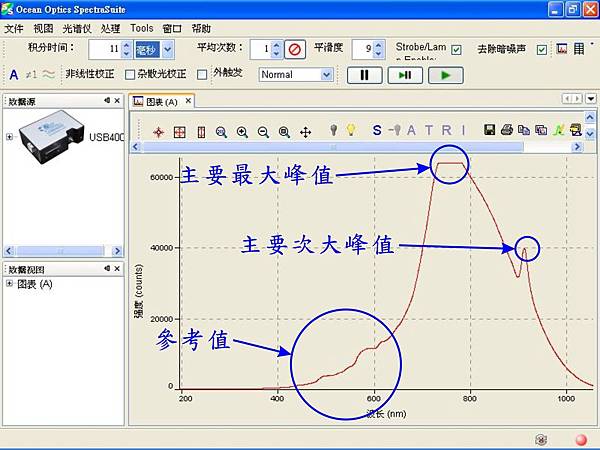Image resolution: width=600 pixels, height=450 pixels.
Task: Open the 光谱仪 menu
Action: [x=77, y=29]
